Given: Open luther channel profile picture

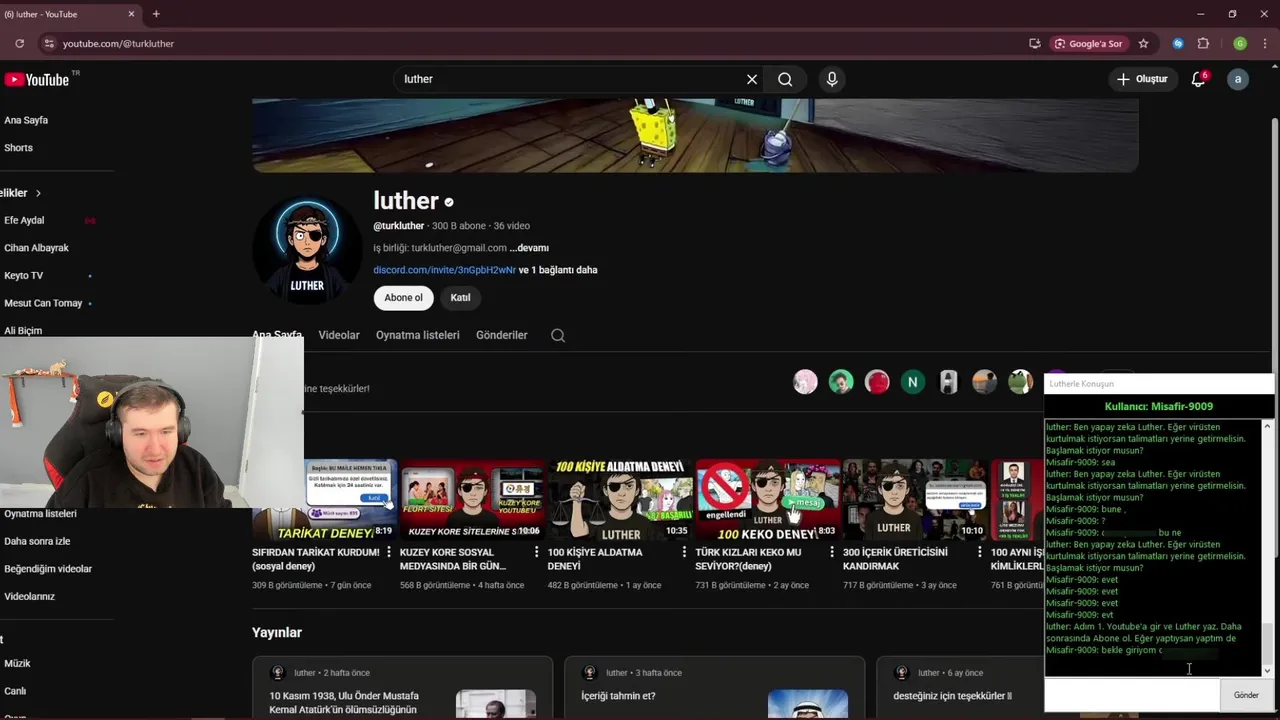Looking at the screenshot, I should [x=307, y=250].
